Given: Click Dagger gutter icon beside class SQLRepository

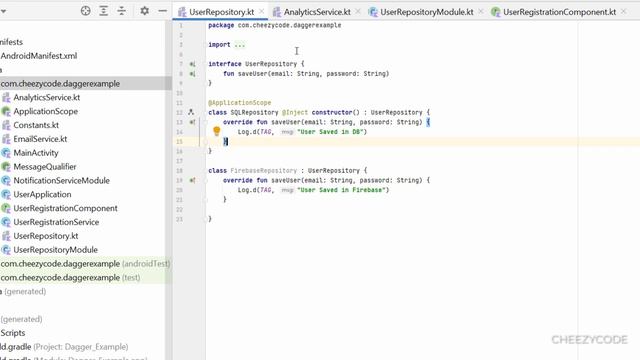Looking at the screenshot, I should click(191, 112).
